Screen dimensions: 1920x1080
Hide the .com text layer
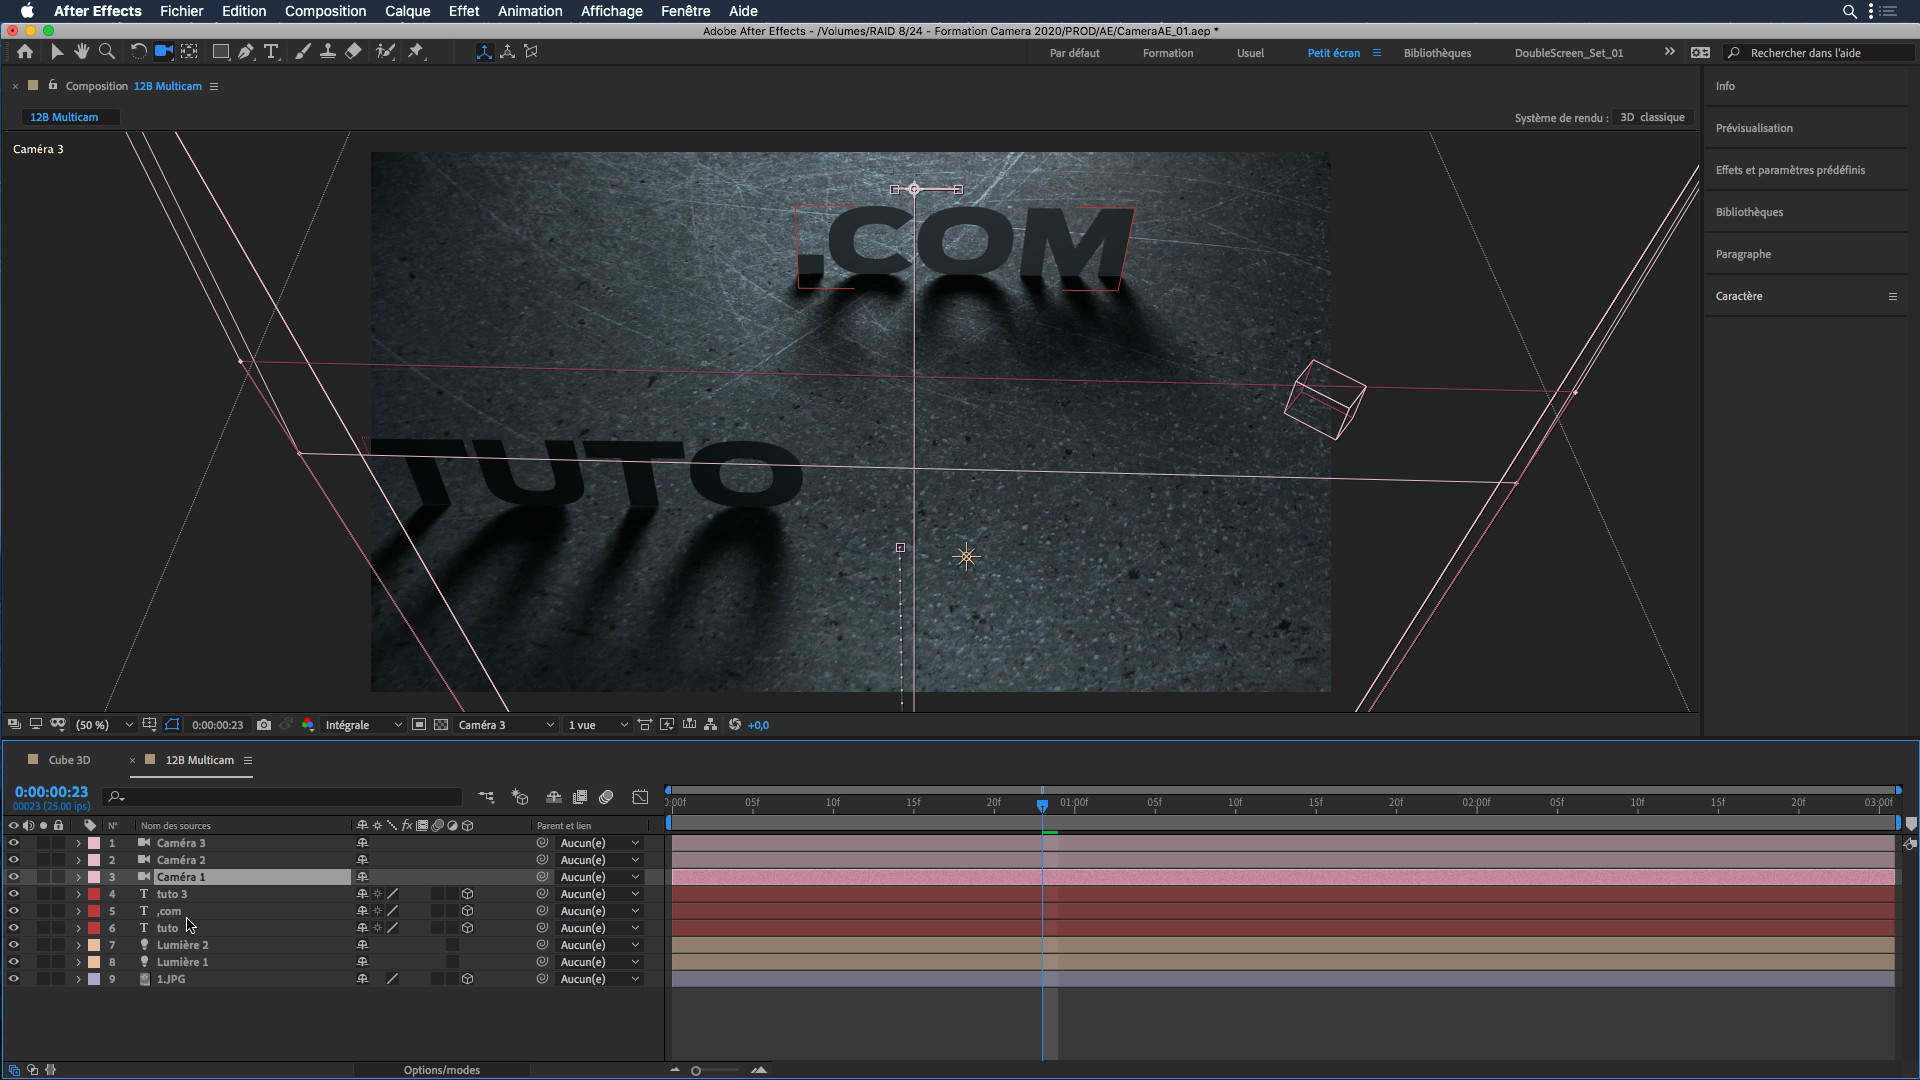[13, 911]
